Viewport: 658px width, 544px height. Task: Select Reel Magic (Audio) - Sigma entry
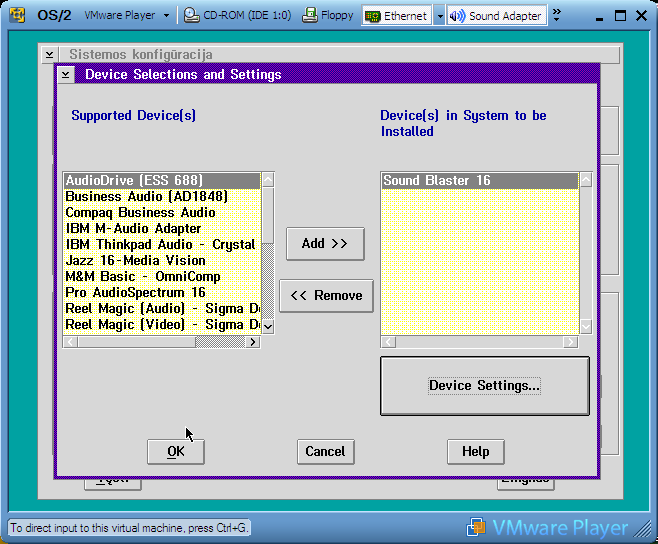click(162, 309)
